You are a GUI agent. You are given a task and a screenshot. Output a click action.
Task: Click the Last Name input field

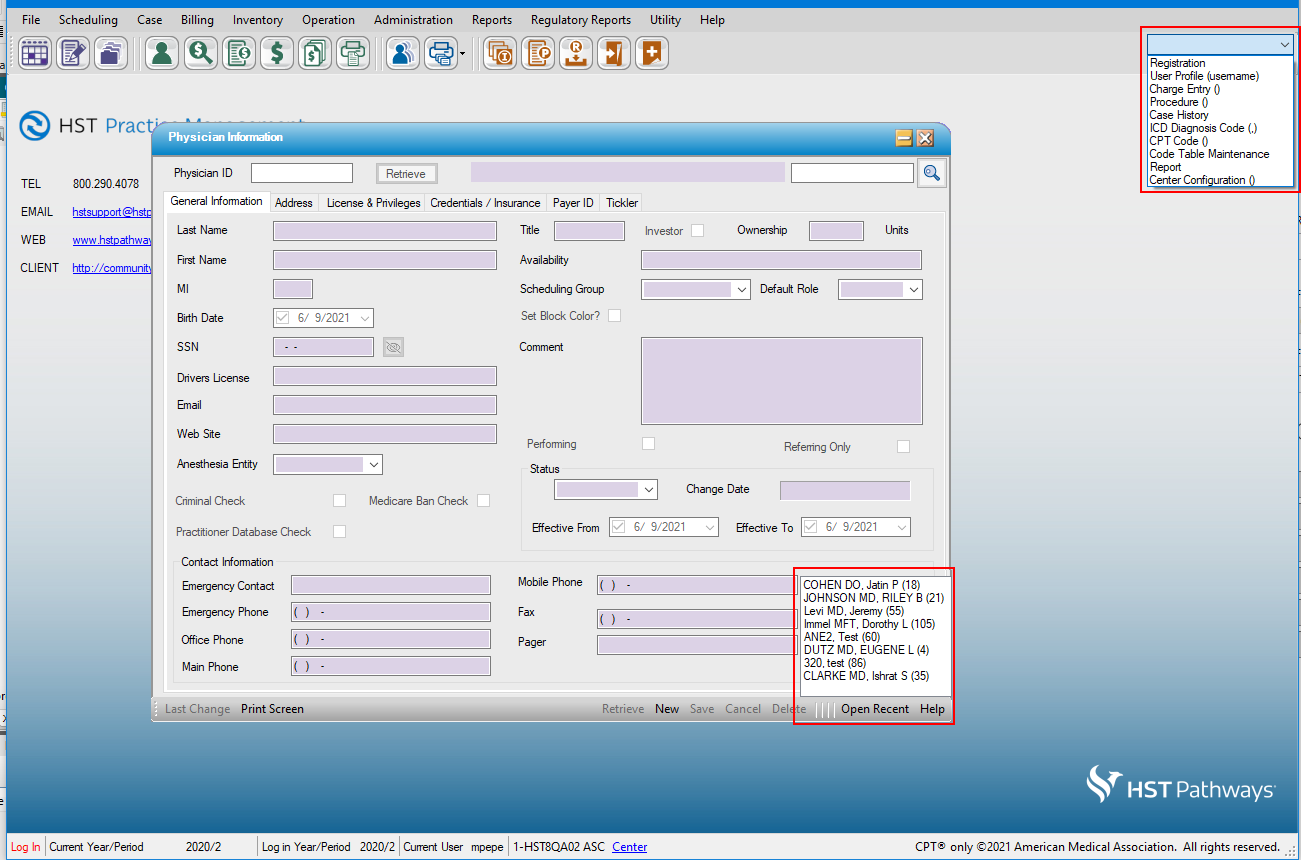(384, 231)
